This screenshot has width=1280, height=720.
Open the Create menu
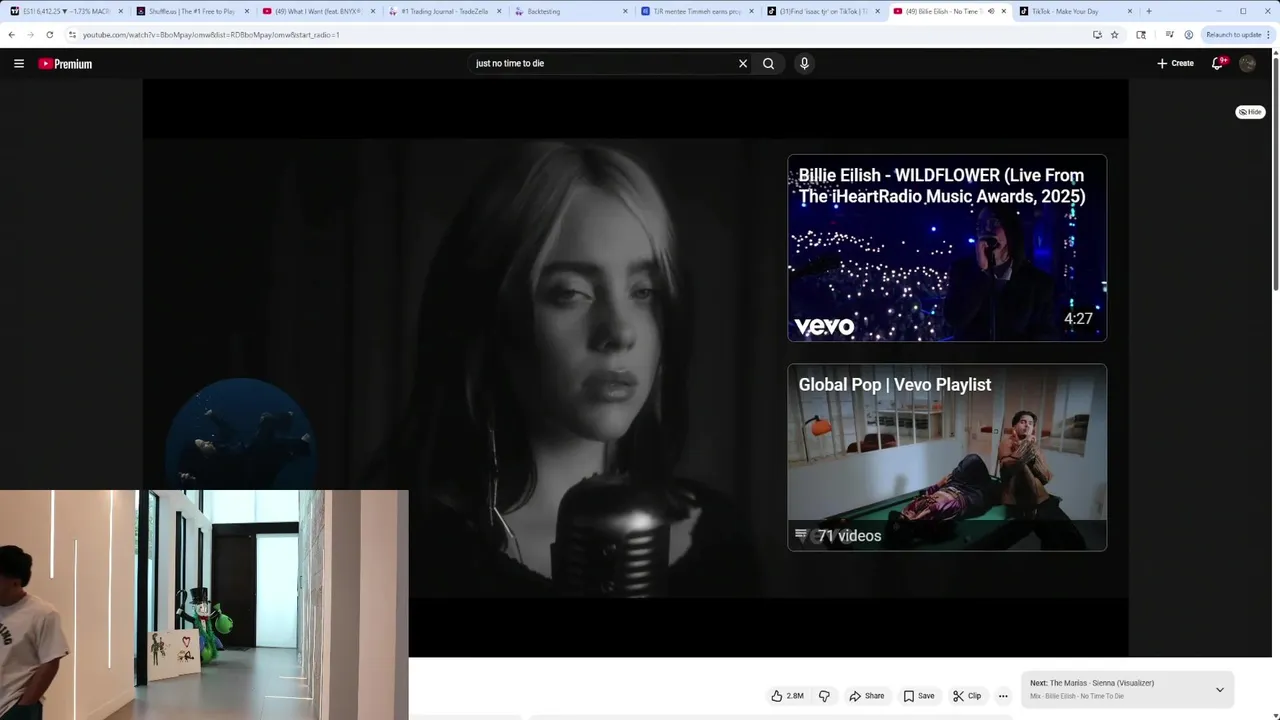[1175, 63]
